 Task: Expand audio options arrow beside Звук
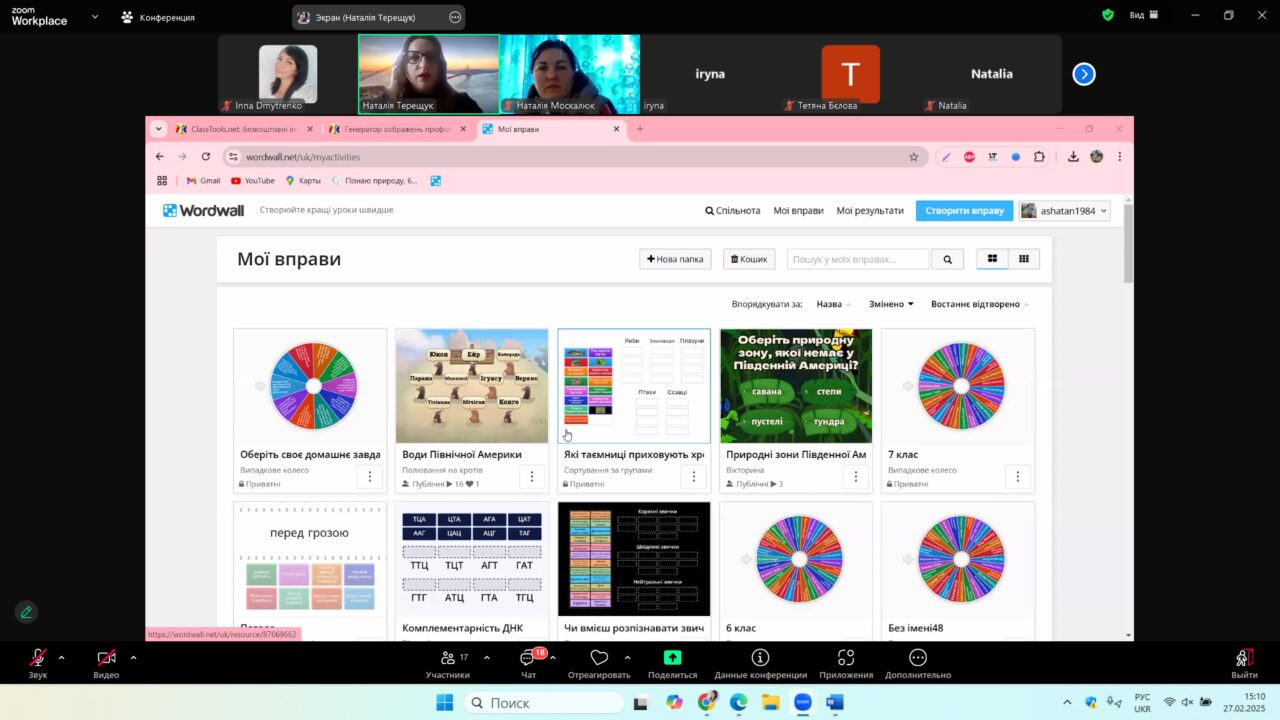click(x=61, y=658)
